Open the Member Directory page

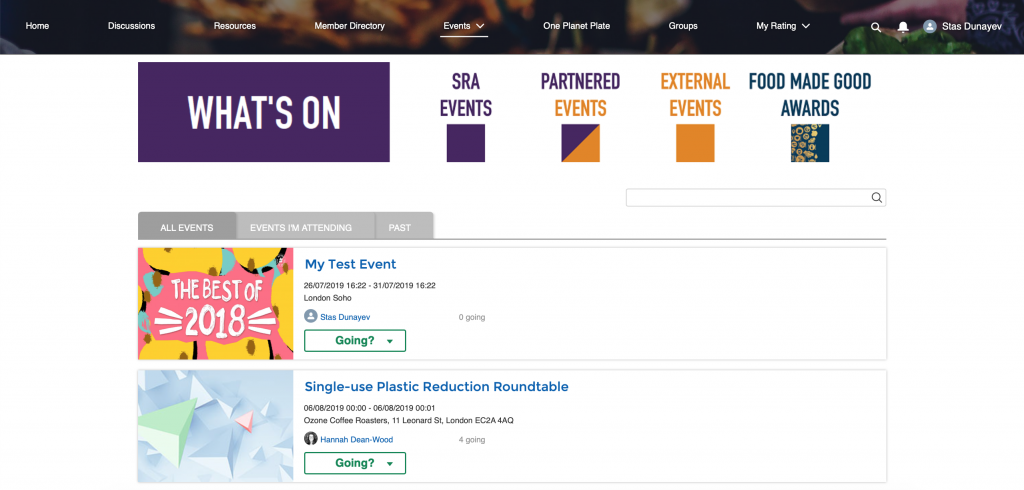[349, 26]
